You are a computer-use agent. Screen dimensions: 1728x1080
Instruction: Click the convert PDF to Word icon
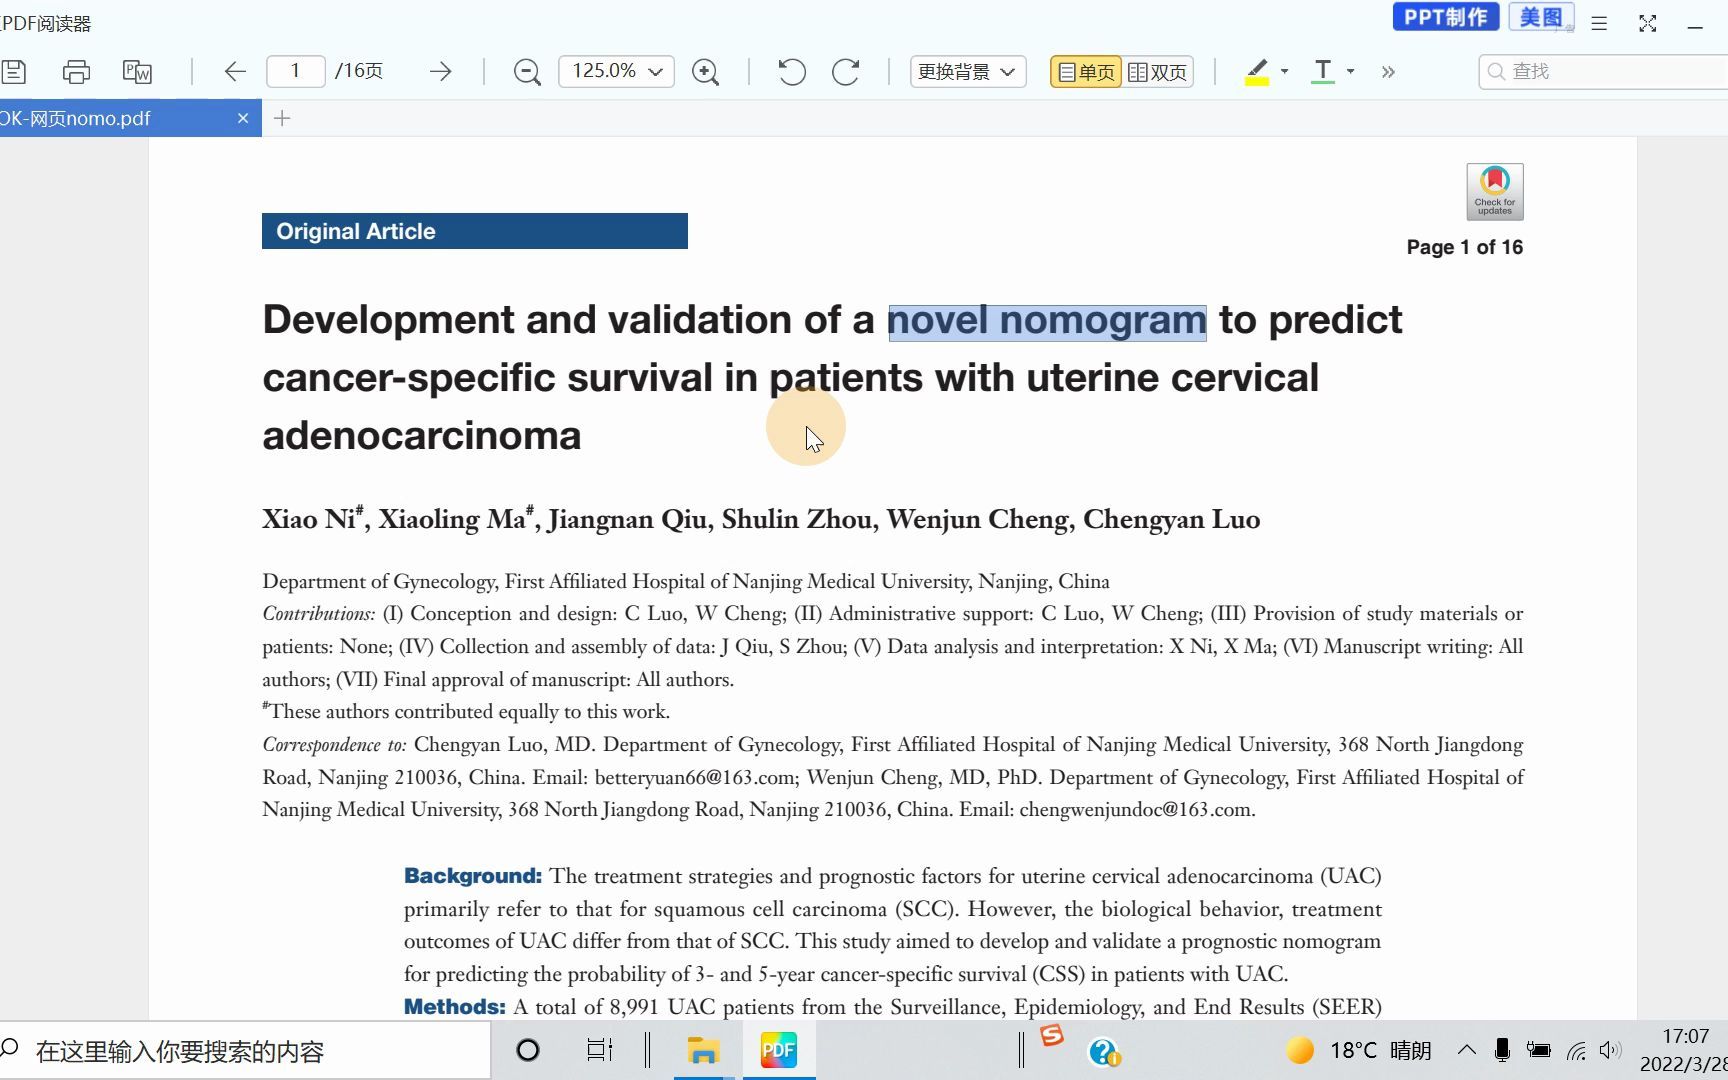click(137, 71)
